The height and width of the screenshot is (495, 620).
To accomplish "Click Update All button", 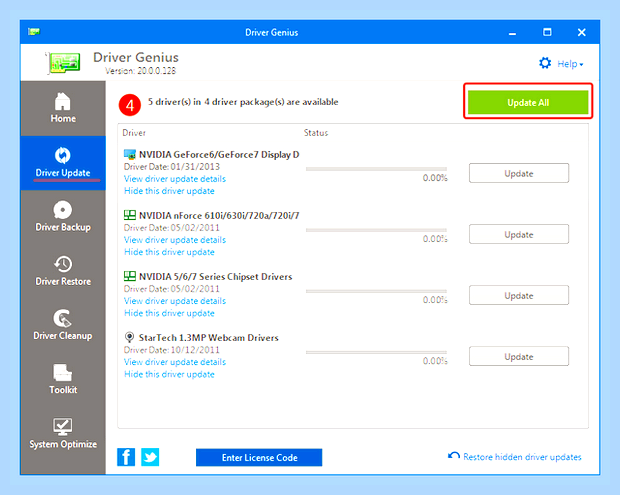I will [528, 102].
